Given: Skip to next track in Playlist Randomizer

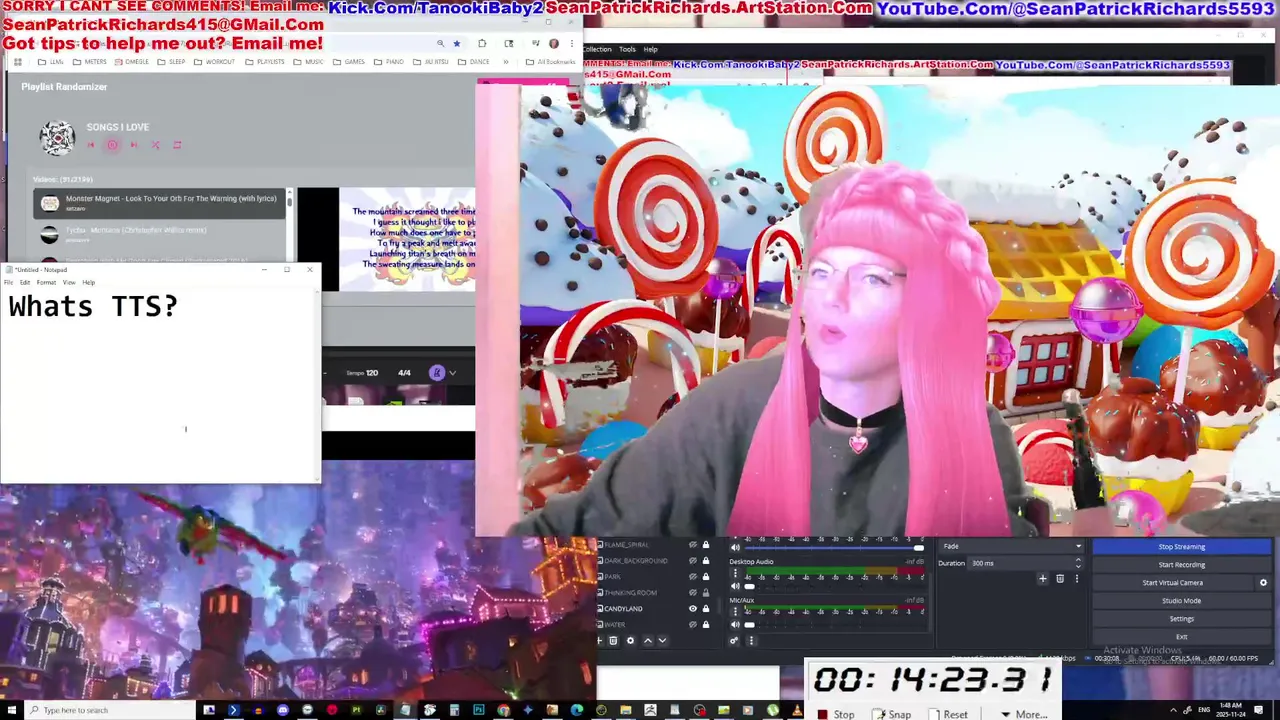Looking at the screenshot, I should (x=134, y=145).
